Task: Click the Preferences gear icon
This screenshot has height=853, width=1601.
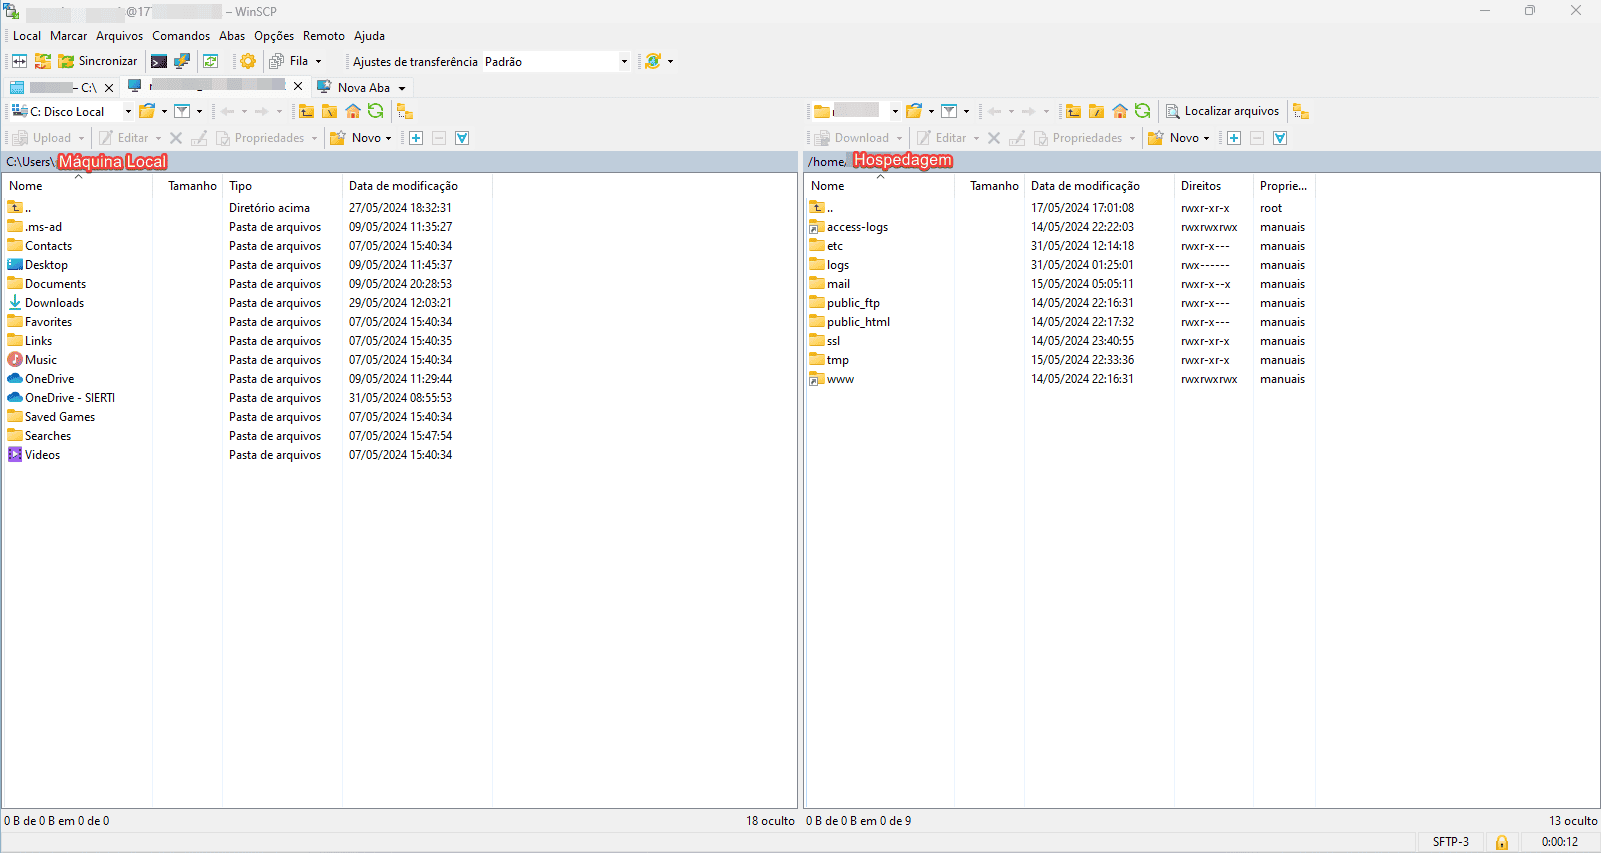Action: [x=248, y=61]
